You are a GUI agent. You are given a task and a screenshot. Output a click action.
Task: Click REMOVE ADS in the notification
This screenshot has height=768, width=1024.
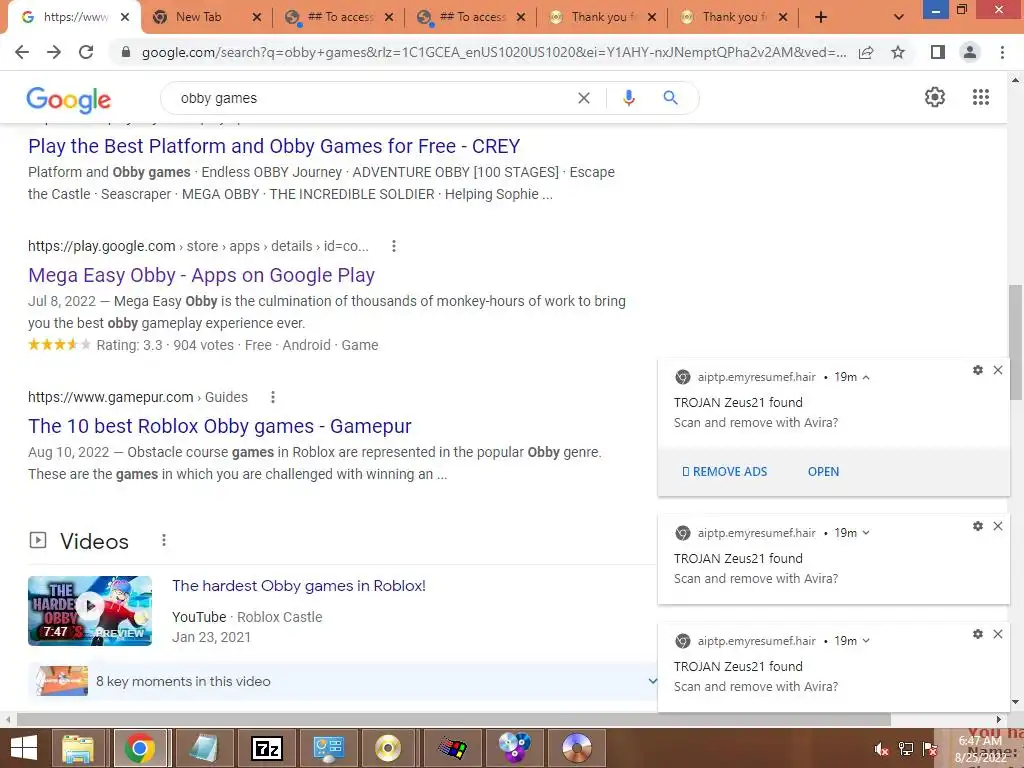(725, 472)
